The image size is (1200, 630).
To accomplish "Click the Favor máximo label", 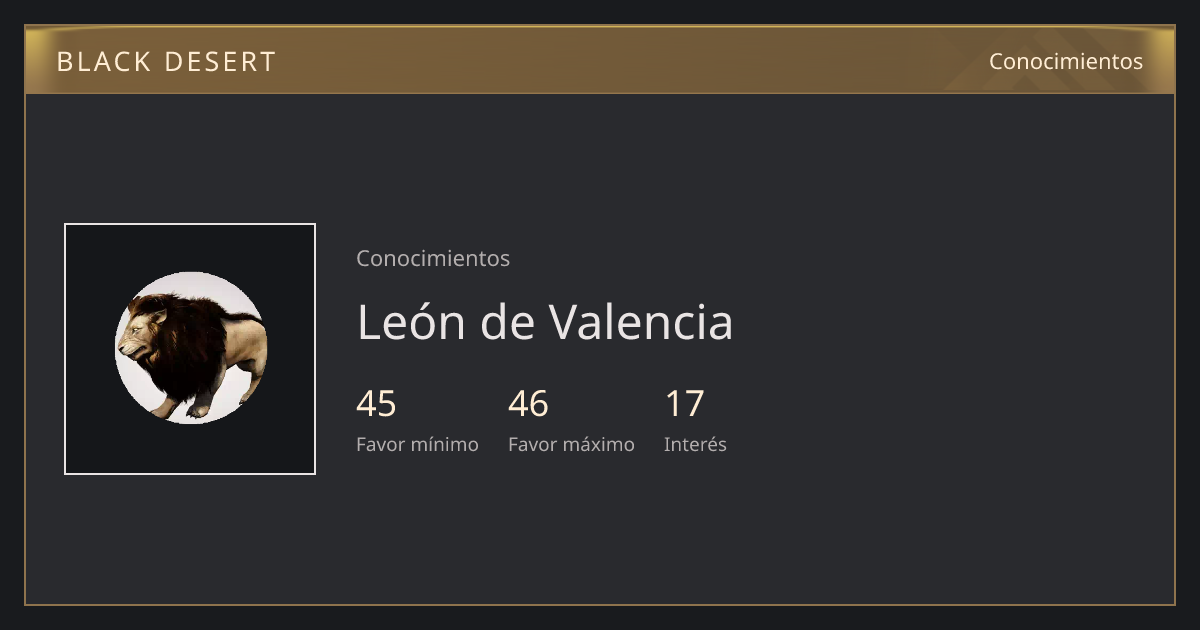I will [571, 444].
